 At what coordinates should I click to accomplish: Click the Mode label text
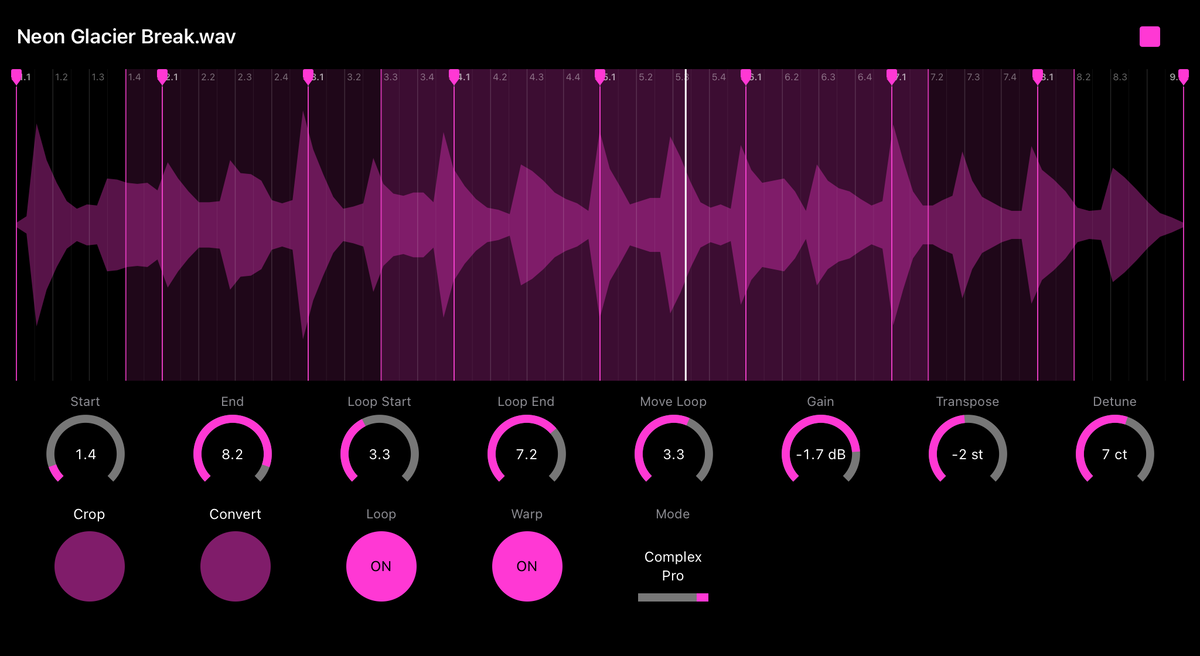(x=673, y=514)
